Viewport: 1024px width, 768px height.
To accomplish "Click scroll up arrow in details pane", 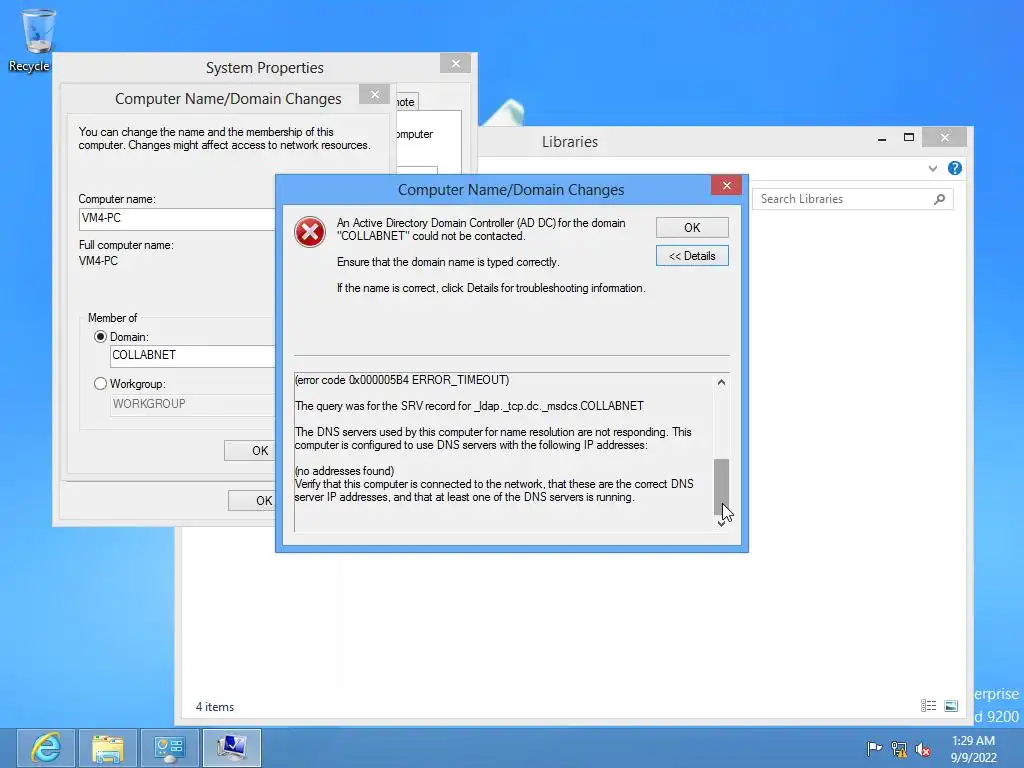I will pos(721,382).
